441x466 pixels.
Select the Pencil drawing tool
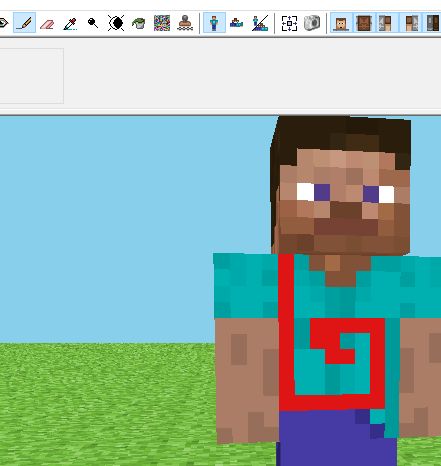(25, 23)
